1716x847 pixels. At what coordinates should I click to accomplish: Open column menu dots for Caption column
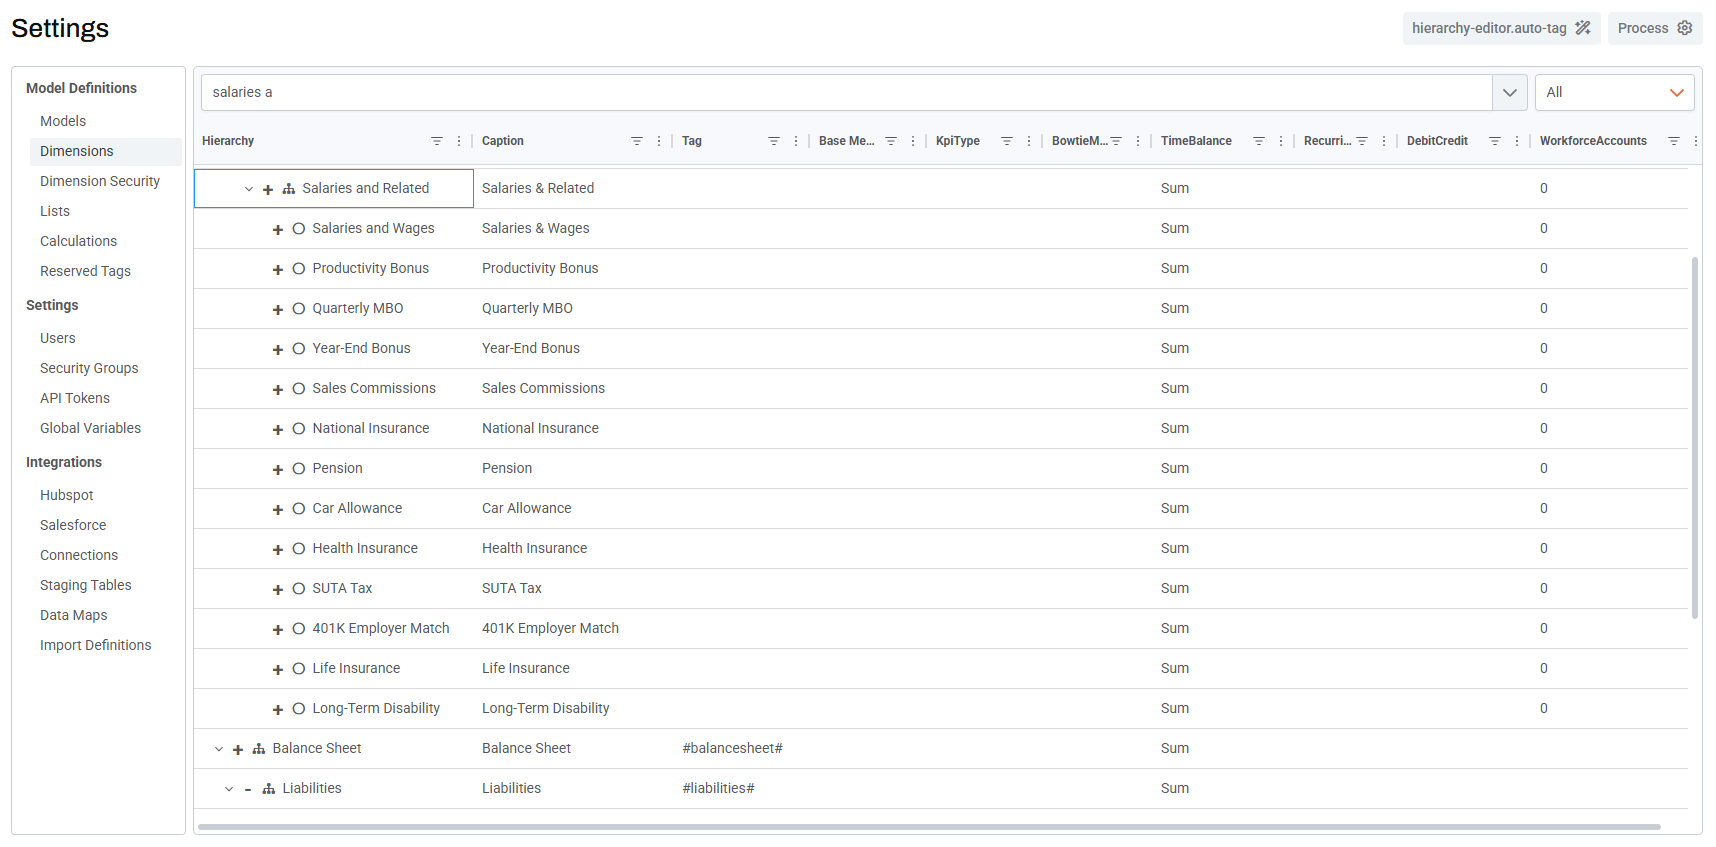659,141
